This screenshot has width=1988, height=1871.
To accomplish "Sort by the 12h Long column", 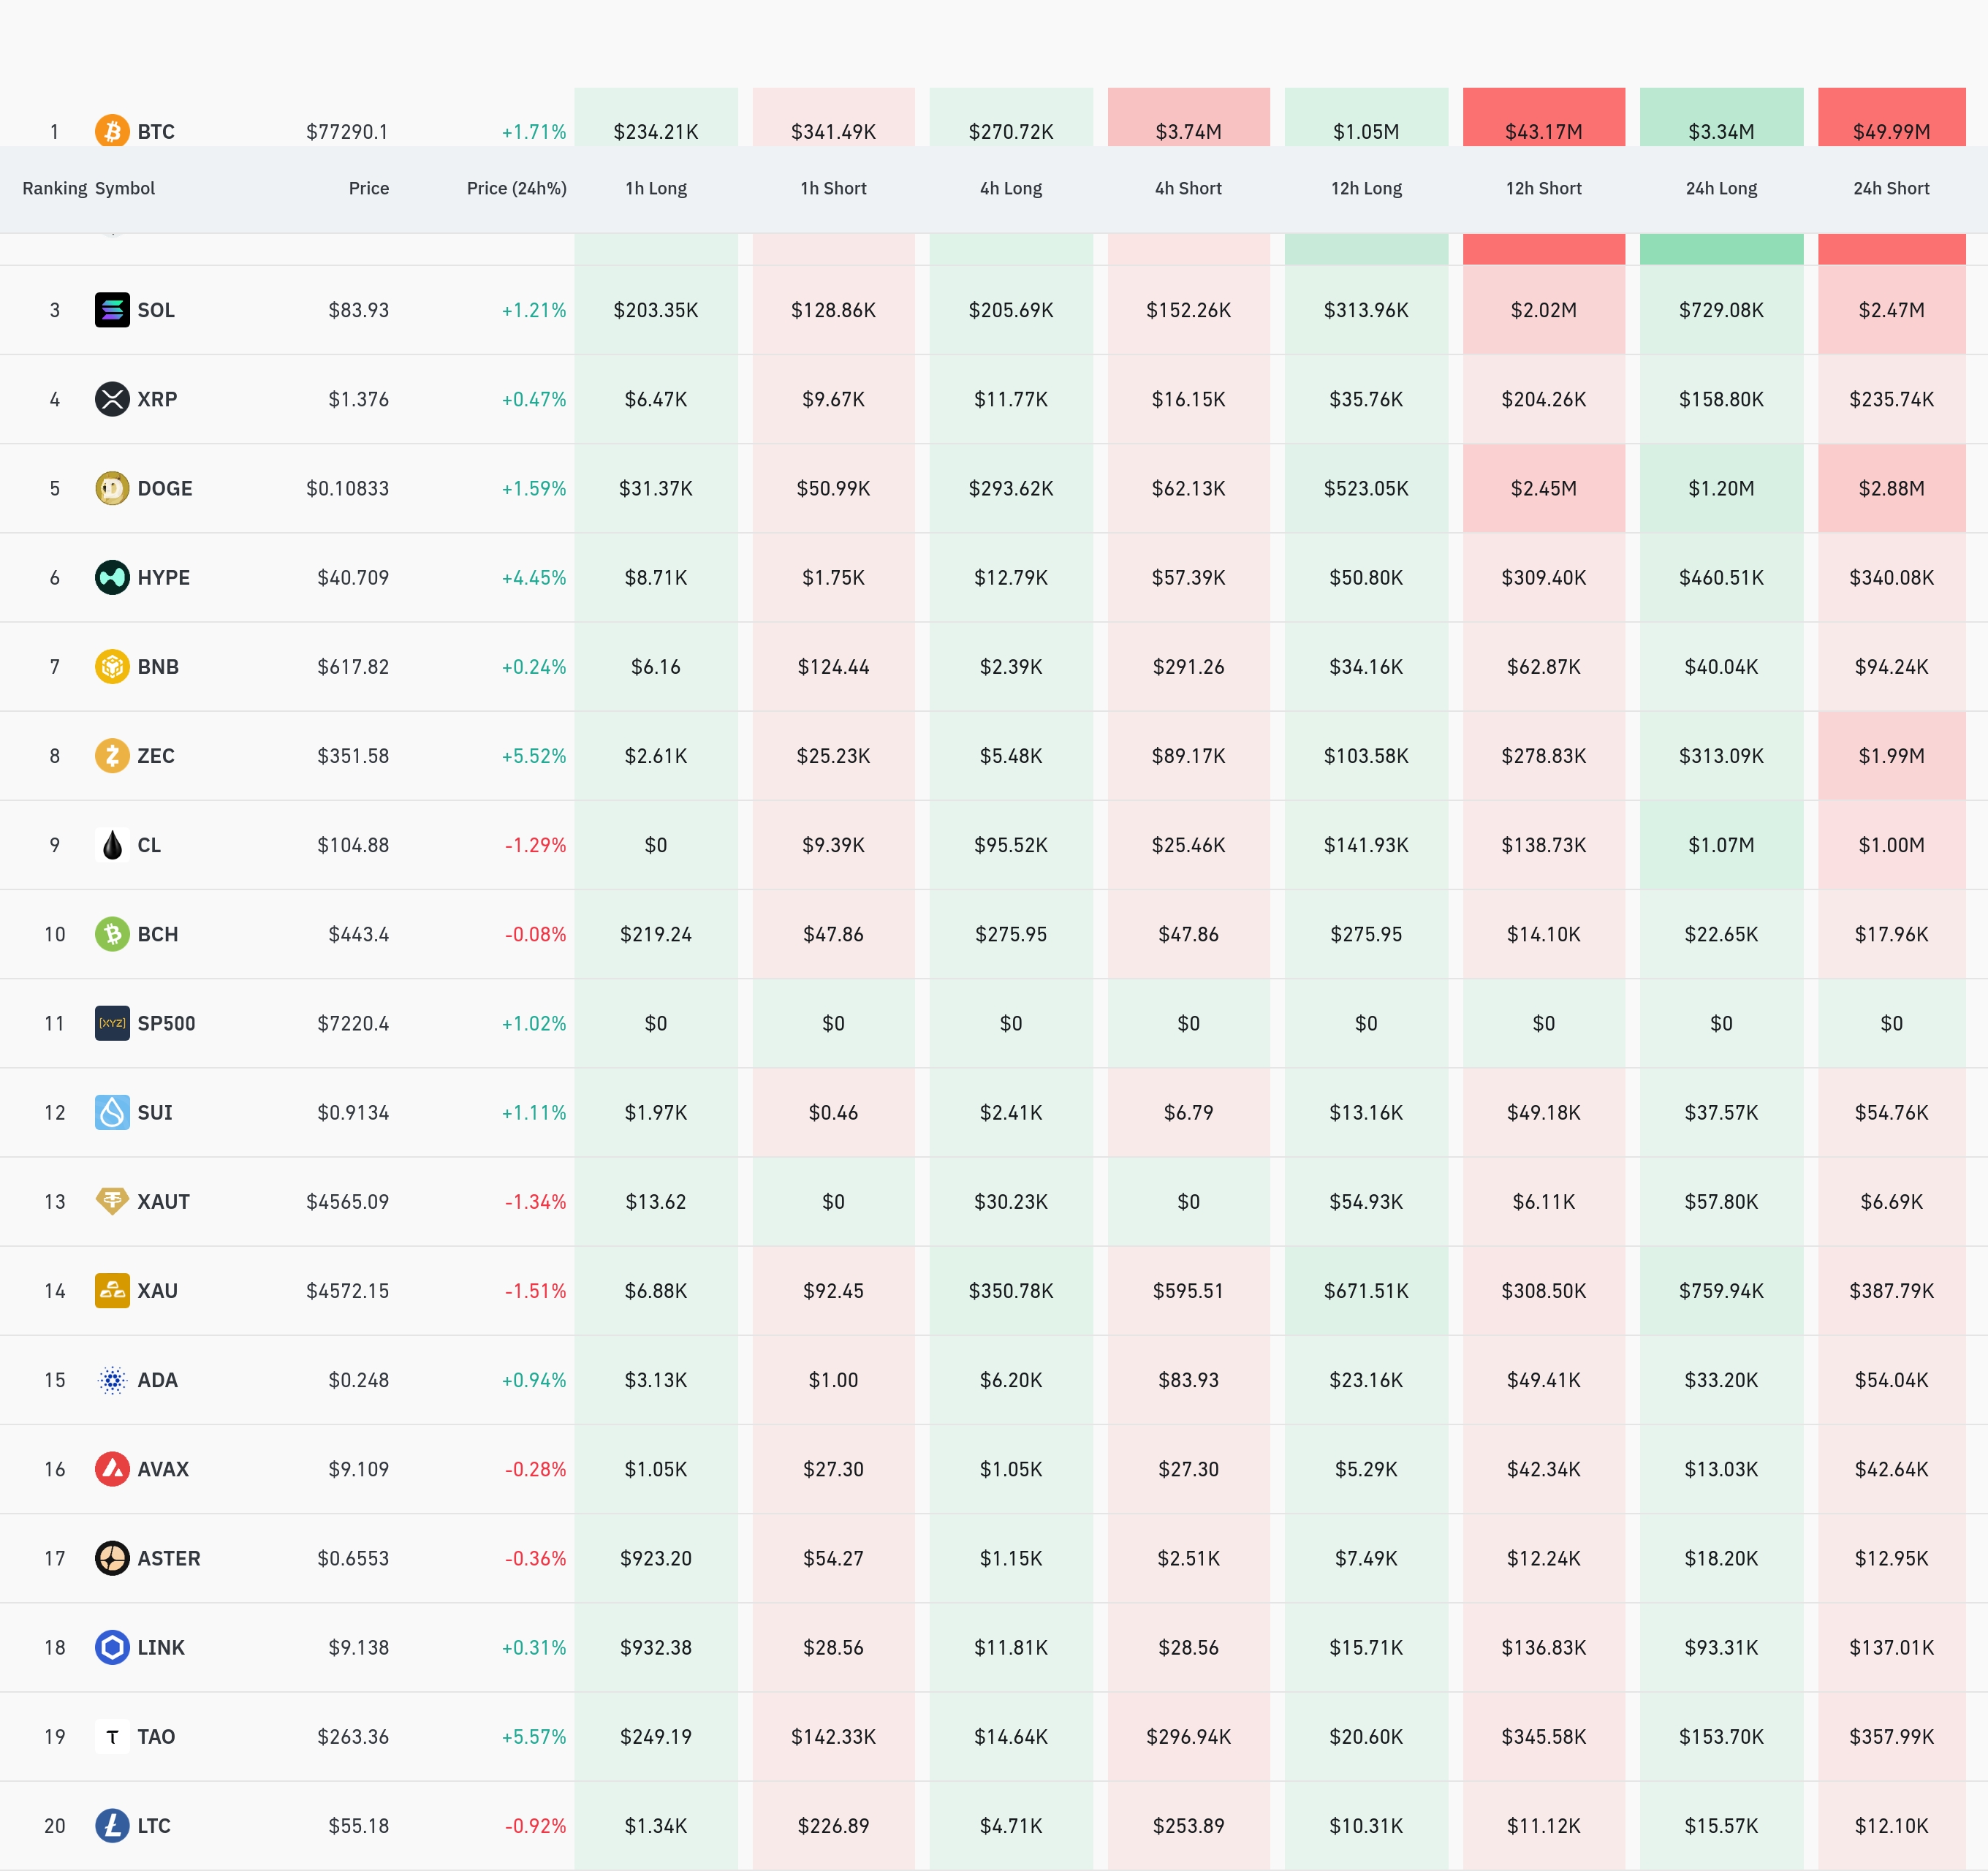I will click(x=1366, y=188).
